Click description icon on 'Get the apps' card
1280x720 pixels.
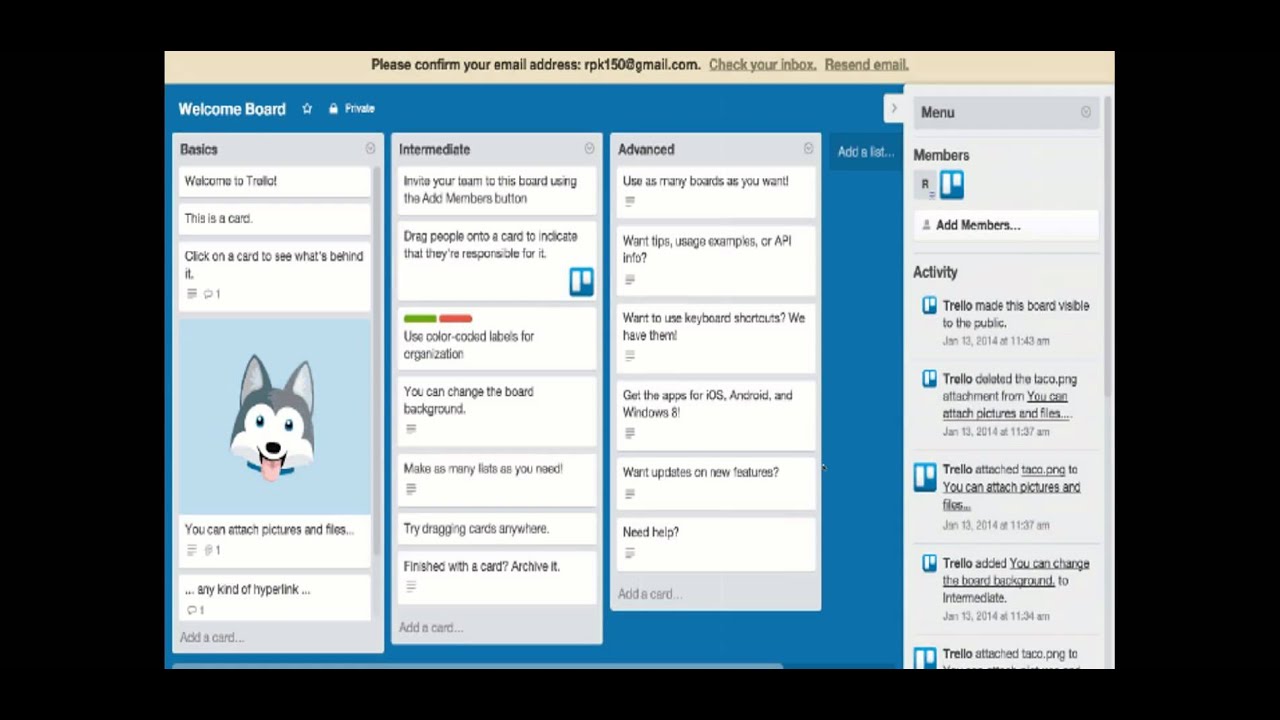click(x=630, y=433)
